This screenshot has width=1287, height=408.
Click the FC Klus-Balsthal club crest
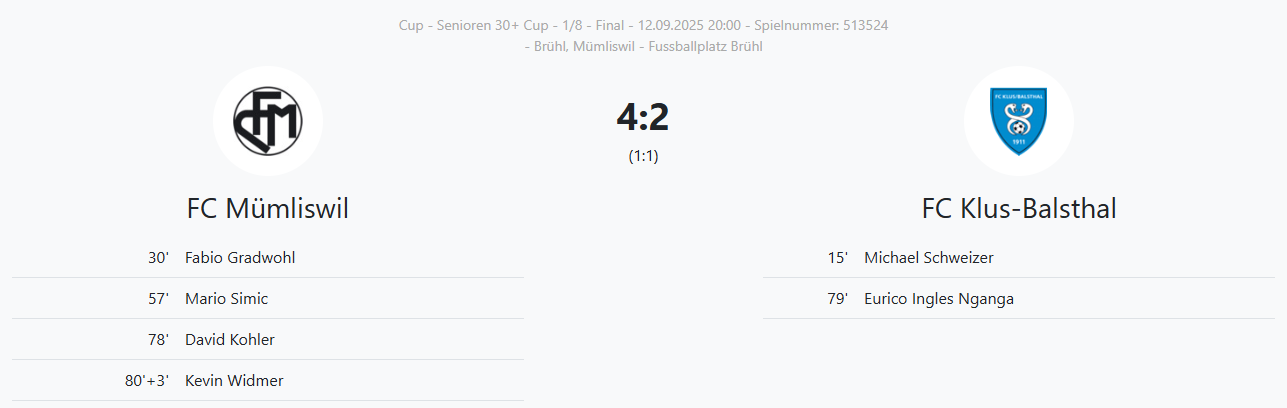[x=1018, y=122]
